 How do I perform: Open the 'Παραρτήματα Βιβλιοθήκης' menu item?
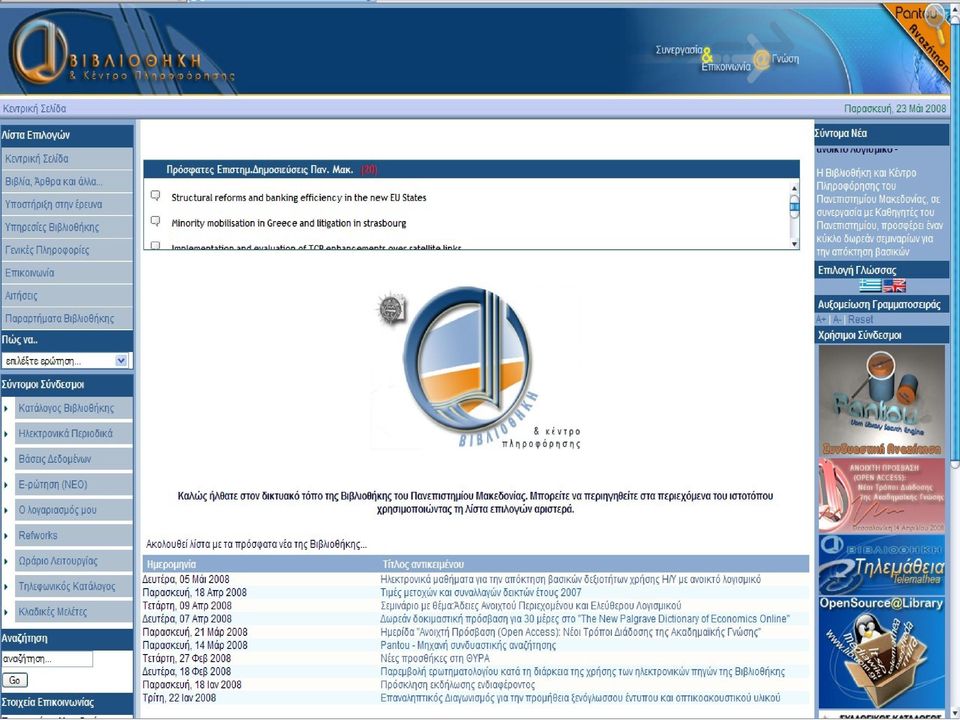coord(67,318)
